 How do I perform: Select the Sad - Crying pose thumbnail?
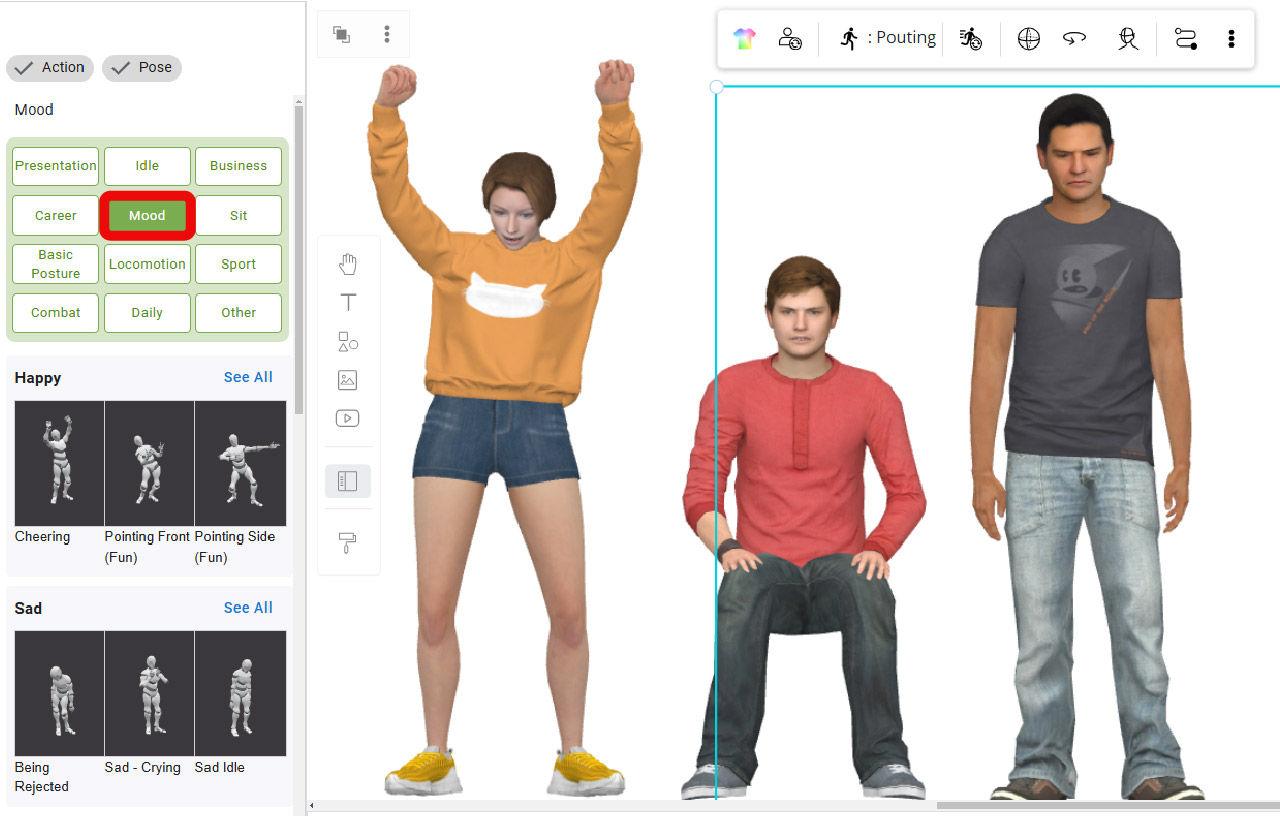(149, 692)
